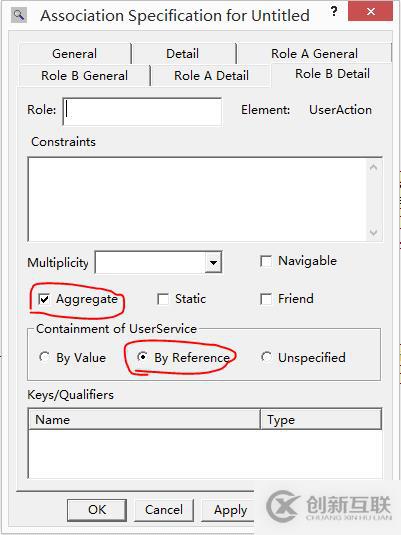The width and height of the screenshot is (401, 535).
Task: Close the Association Specification dialog
Action: tap(370, 11)
